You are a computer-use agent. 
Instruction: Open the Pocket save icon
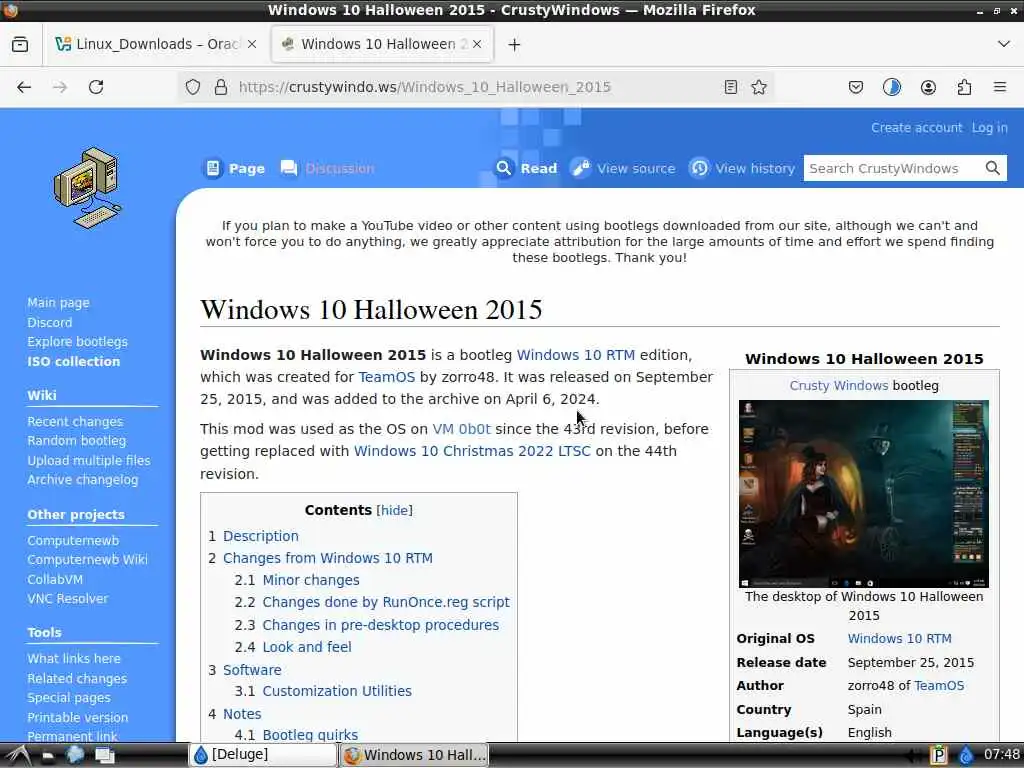click(856, 87)
